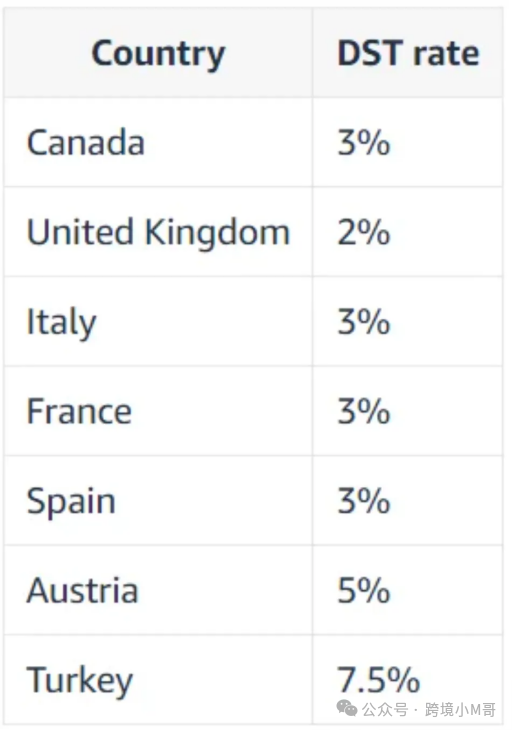Select Turkey's 7.5% rate value

(x=378, y=680)
